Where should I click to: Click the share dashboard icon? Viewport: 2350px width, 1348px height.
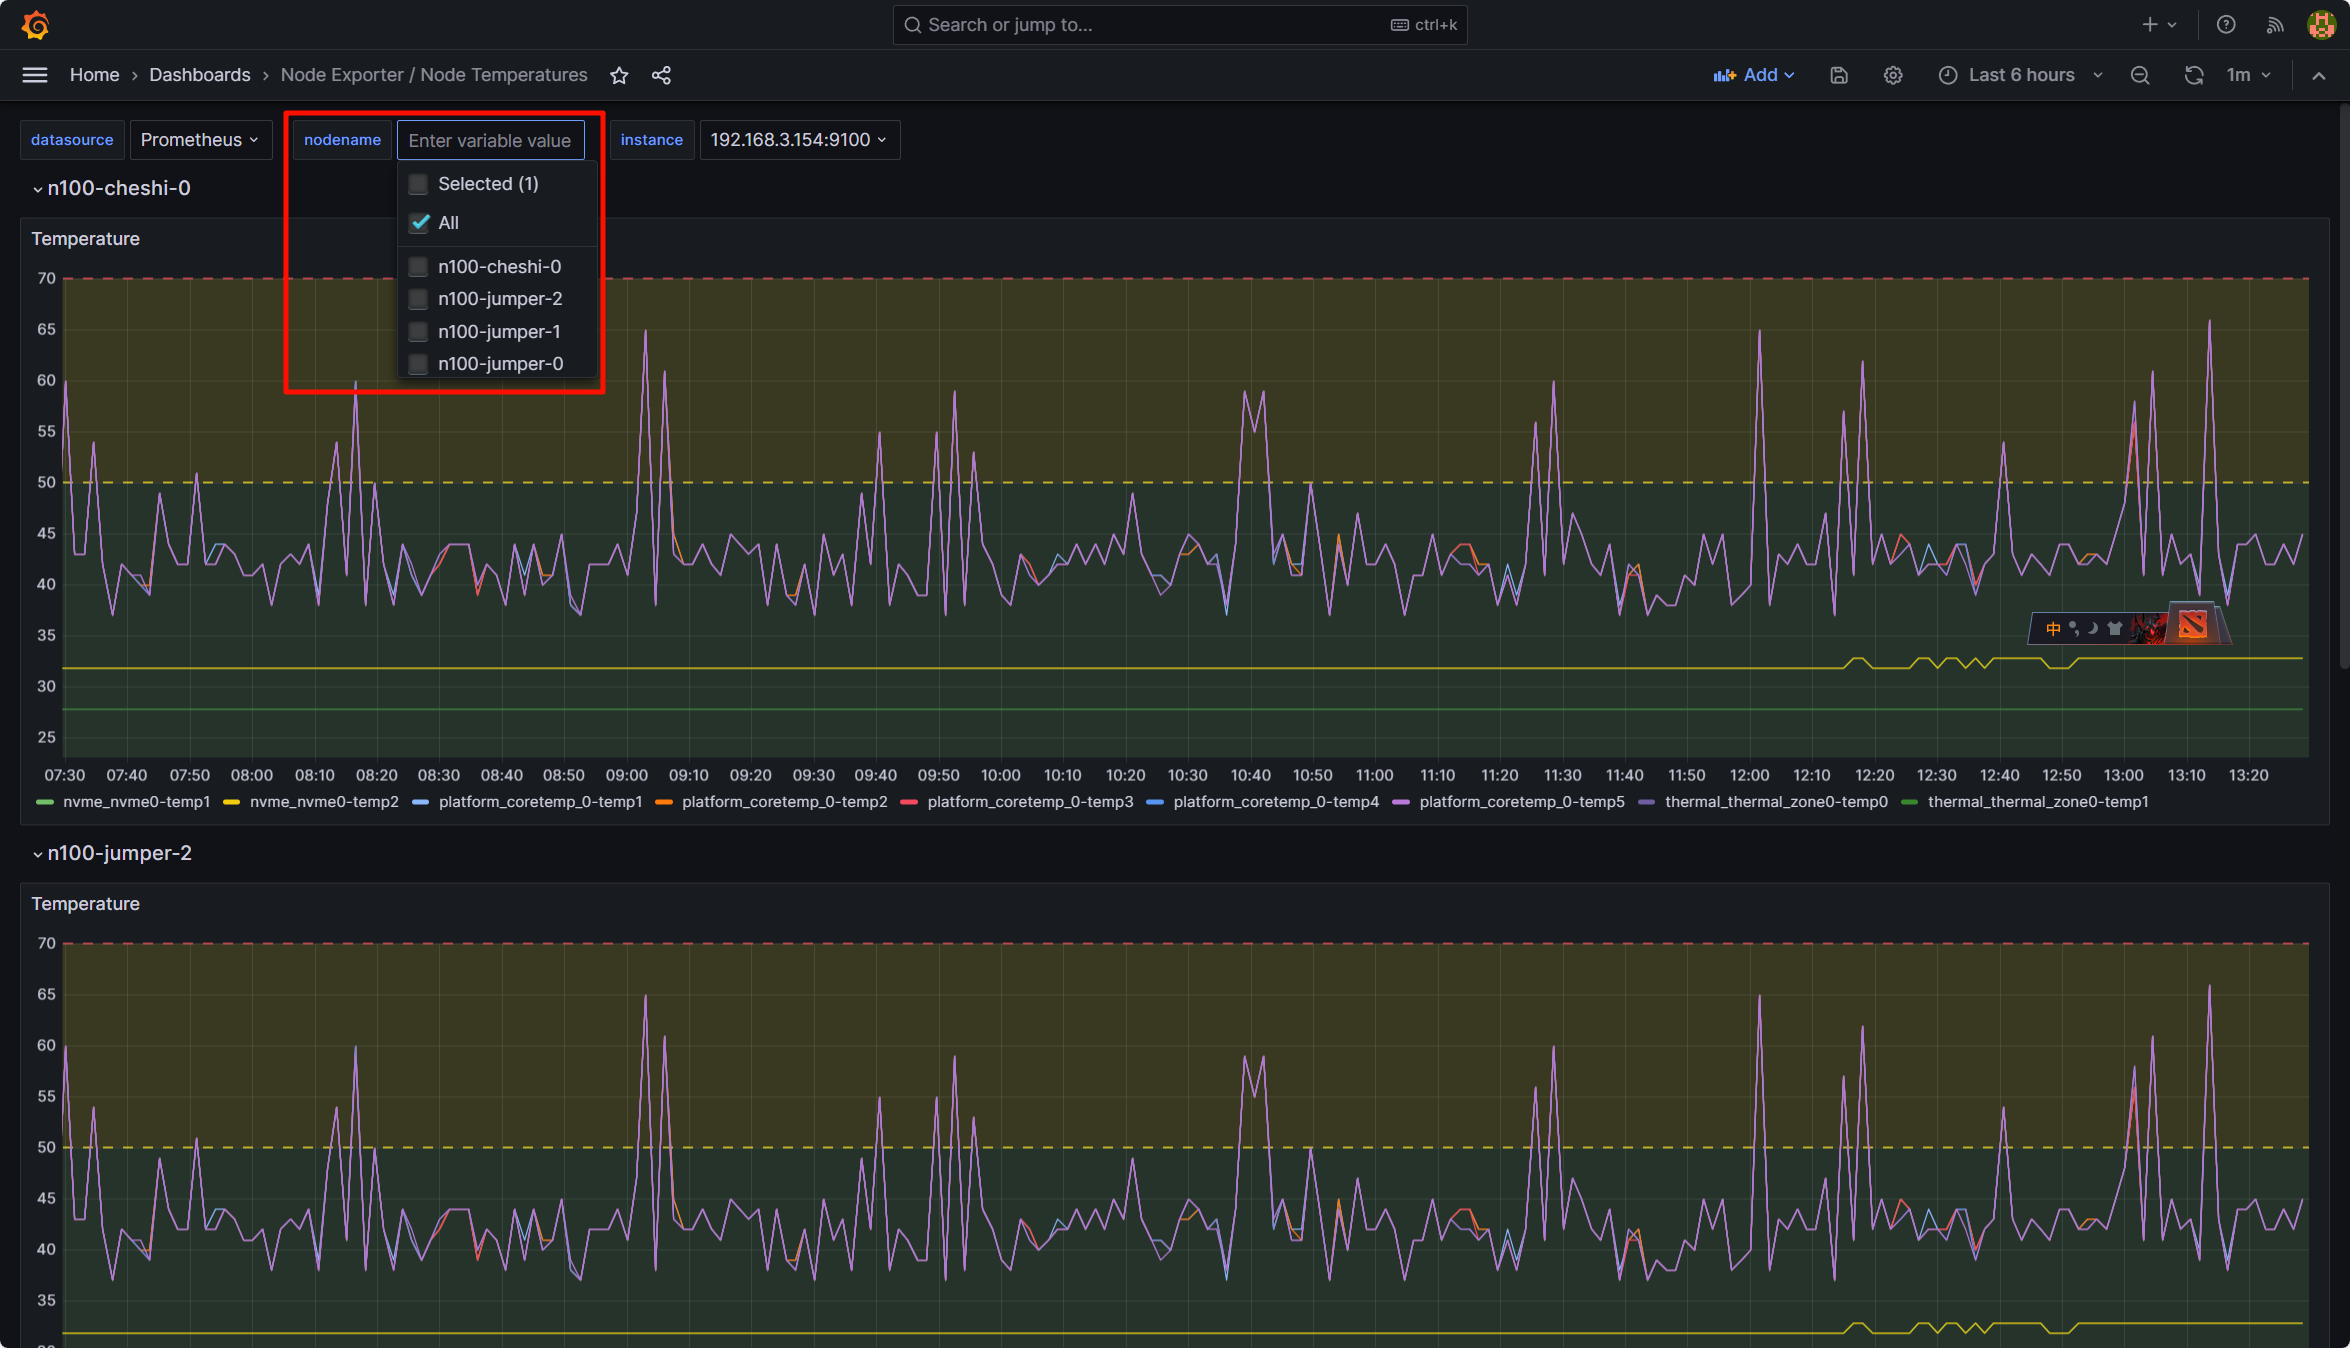click(x=661, y=75)
